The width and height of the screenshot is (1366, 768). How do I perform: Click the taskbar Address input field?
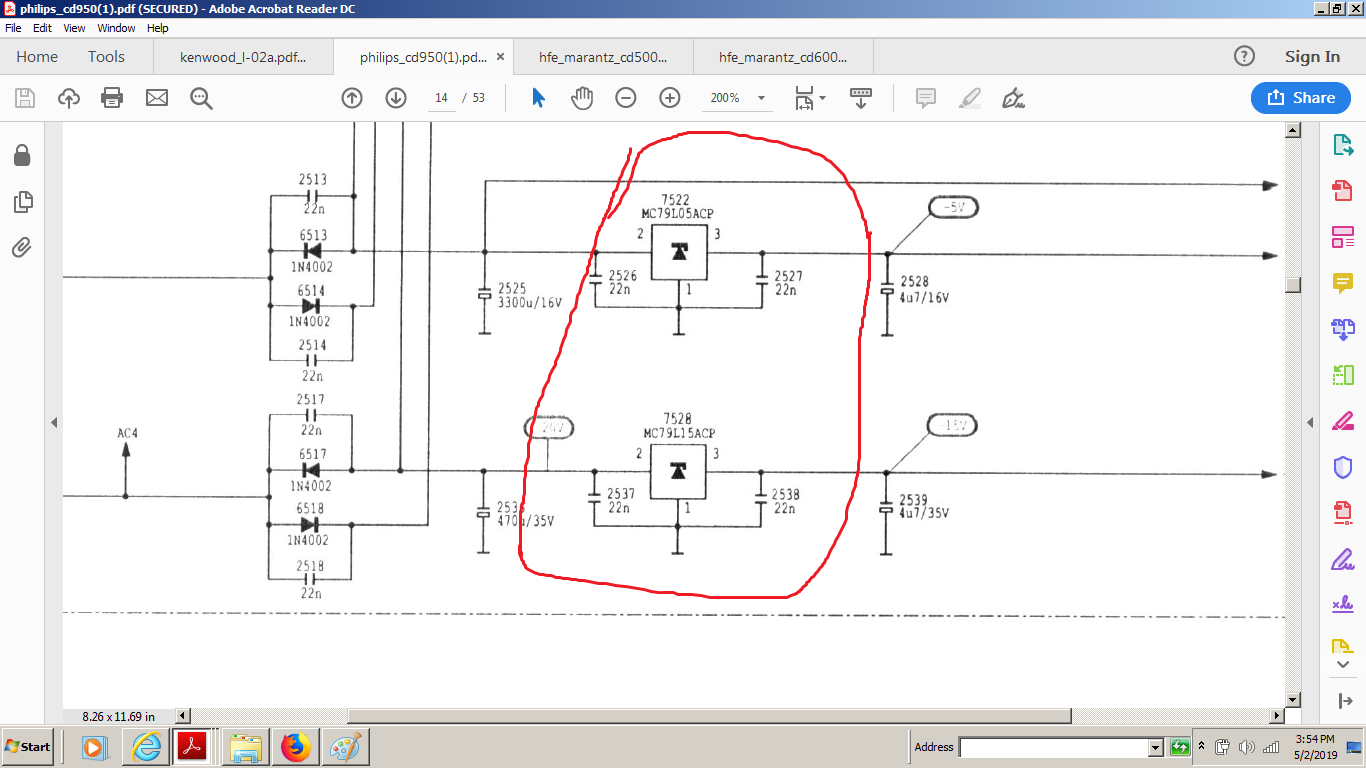coord(1053,747)
